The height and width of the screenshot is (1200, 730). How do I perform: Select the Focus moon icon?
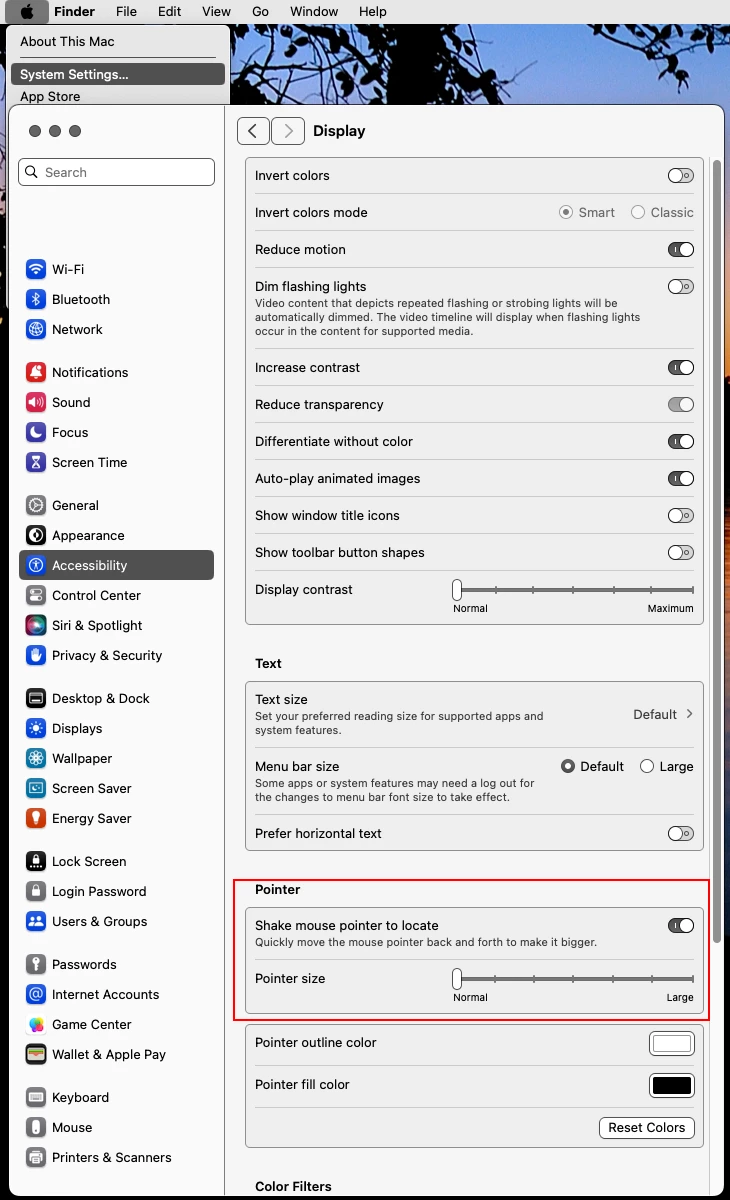(36, 432)
